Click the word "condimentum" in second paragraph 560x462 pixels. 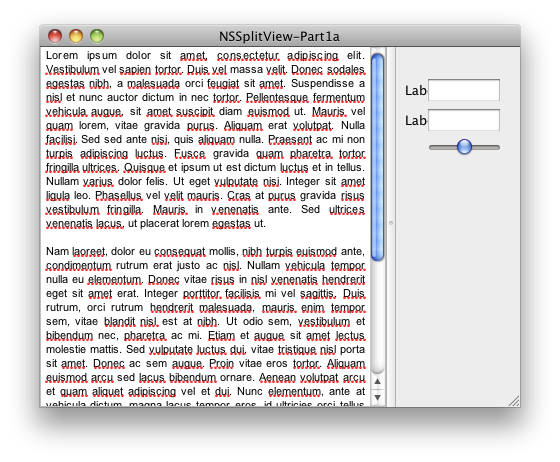[79, 266]
